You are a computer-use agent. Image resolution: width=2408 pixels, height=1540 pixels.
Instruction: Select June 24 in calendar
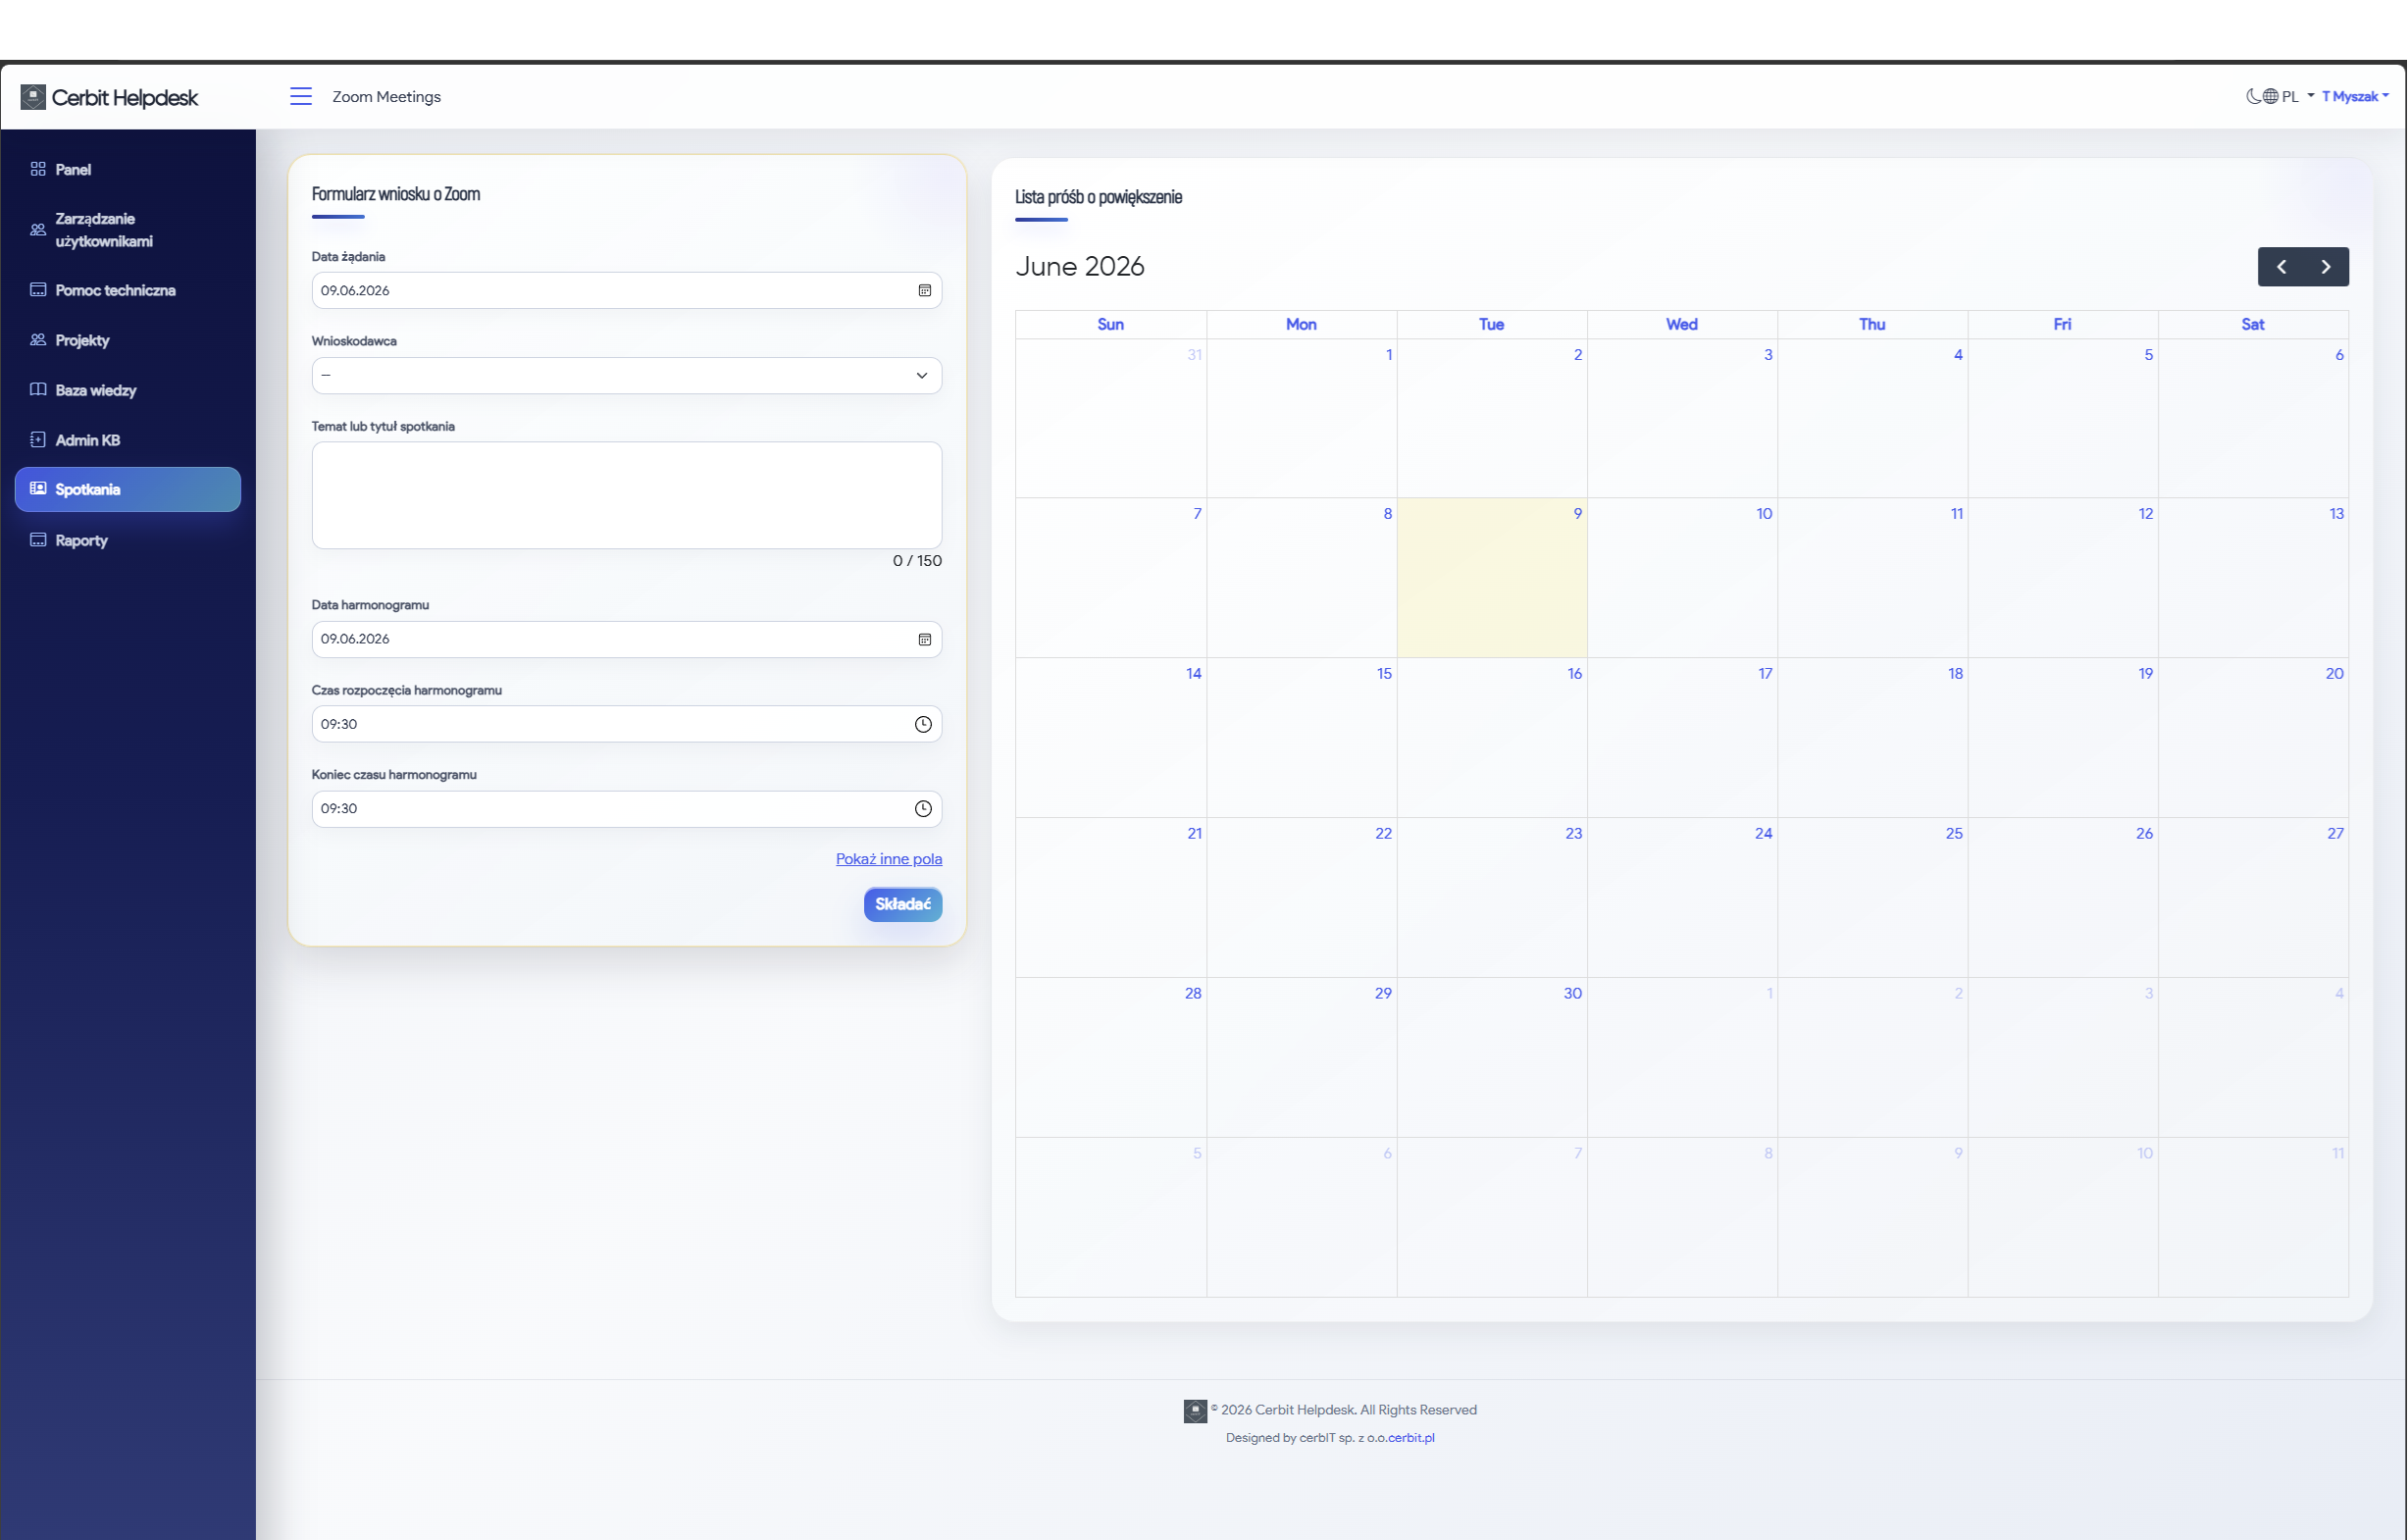pyautogui.click(x=1682, y=898)
